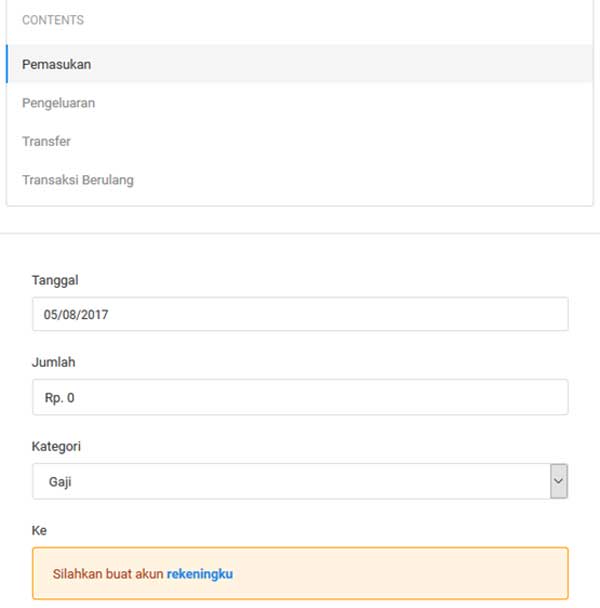Open the Kategori select box showing Gaji
Screen dimensions: 600x608
click(x=290, y=481)
